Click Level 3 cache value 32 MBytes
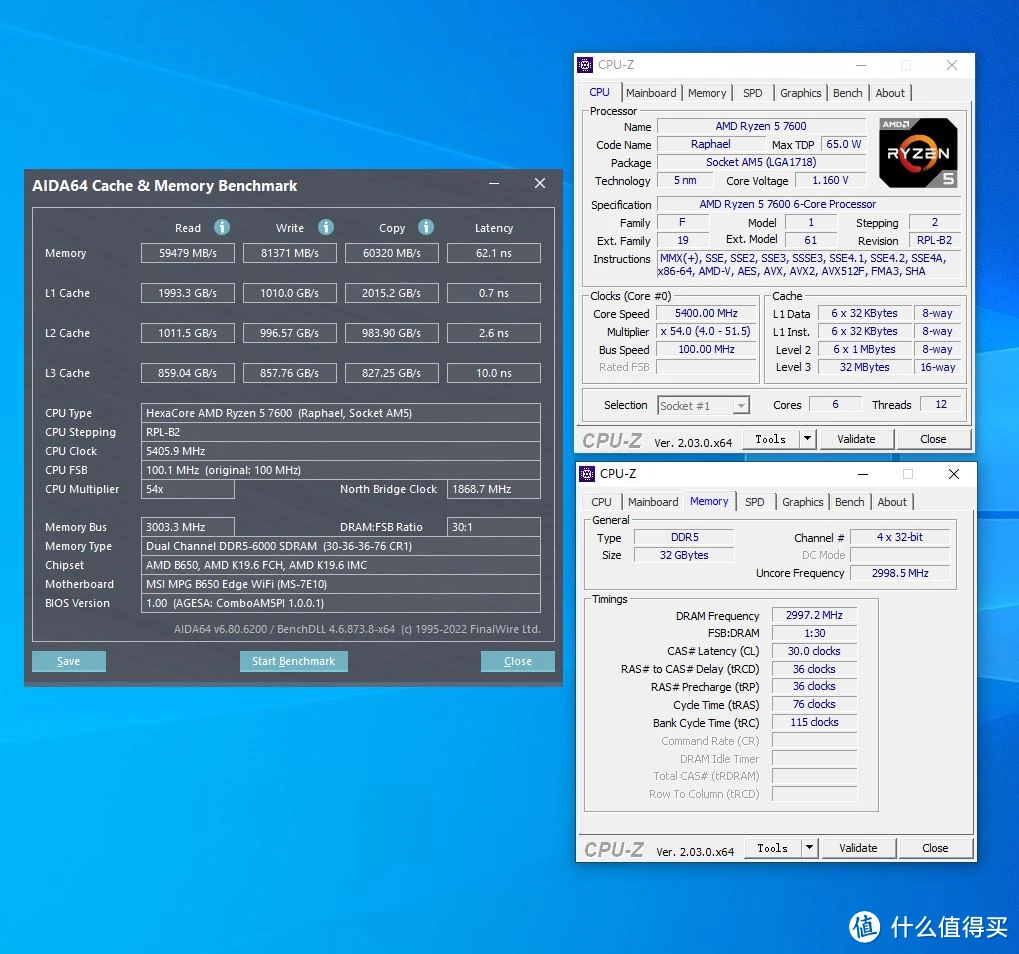Viewport: 1019px width, 954px height. click(864, 367)
